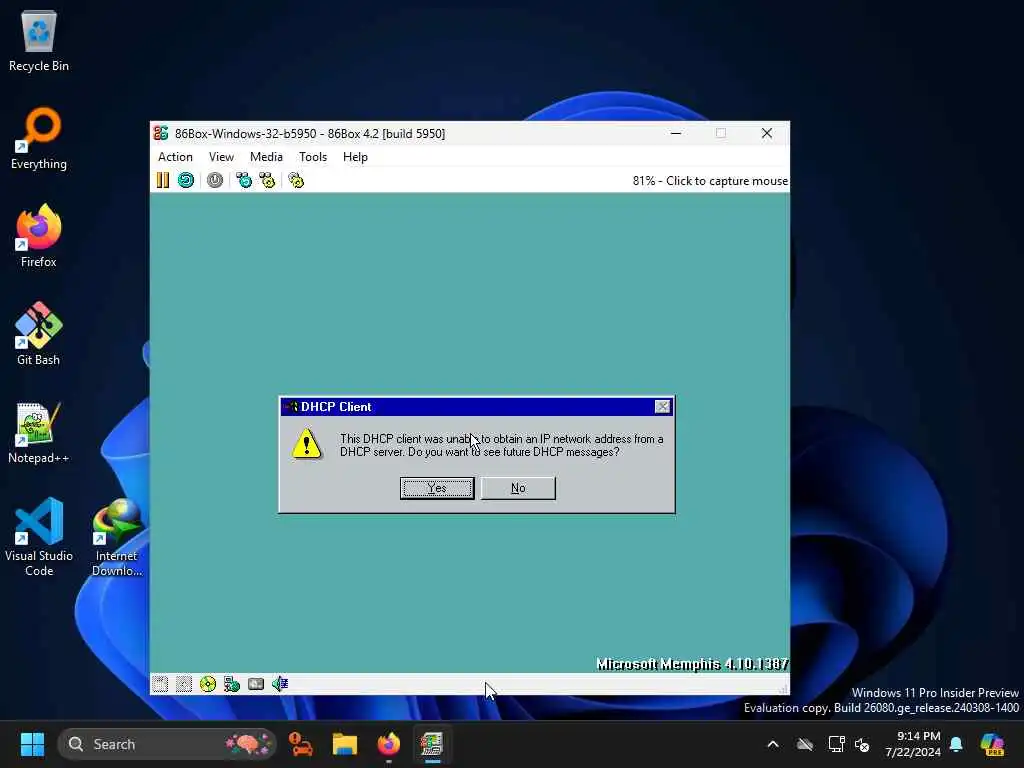Click '81% - Click to capture mouse' text
1024x768 pixels.
click(x=710, y=181)
